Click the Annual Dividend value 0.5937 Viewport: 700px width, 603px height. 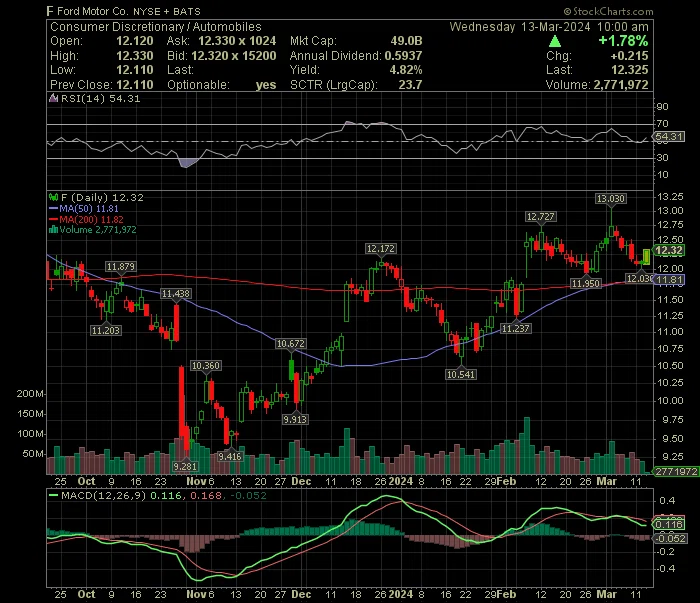click(404, 56)
